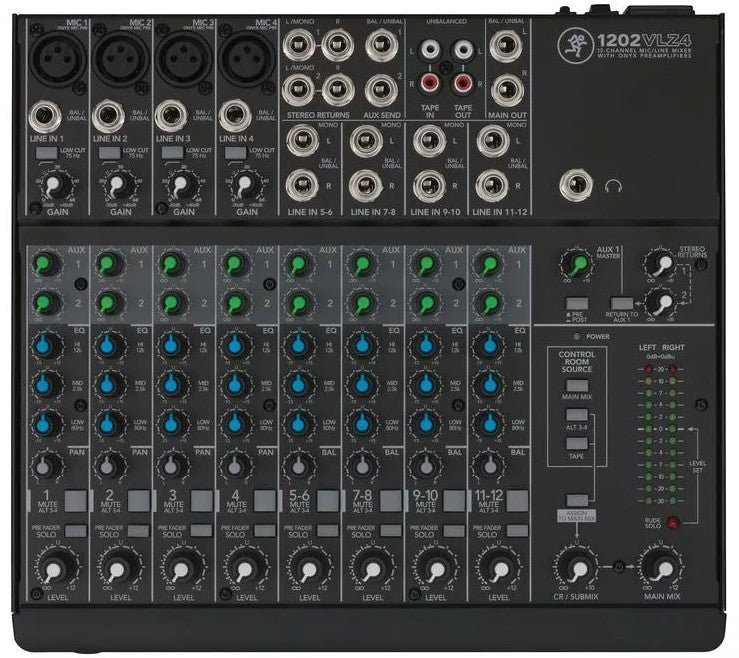This screenshot has height=658, width=739.
Task: Click the channel 4 GAIN knob
Action: click(243, 185)
